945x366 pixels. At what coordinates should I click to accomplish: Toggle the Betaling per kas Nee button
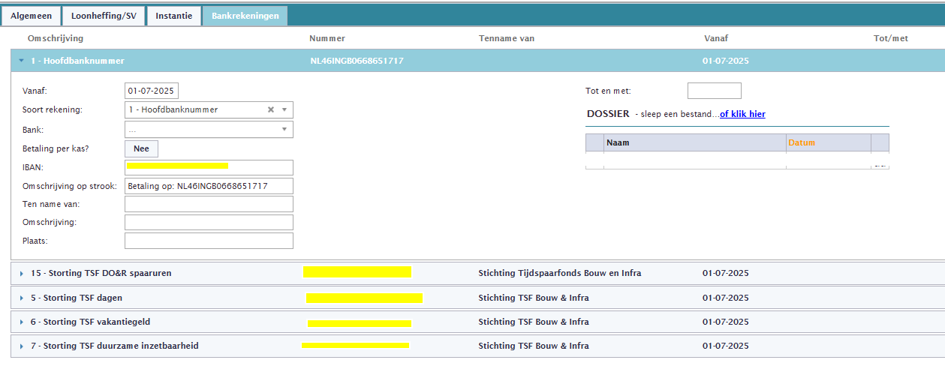click(141, 149)
